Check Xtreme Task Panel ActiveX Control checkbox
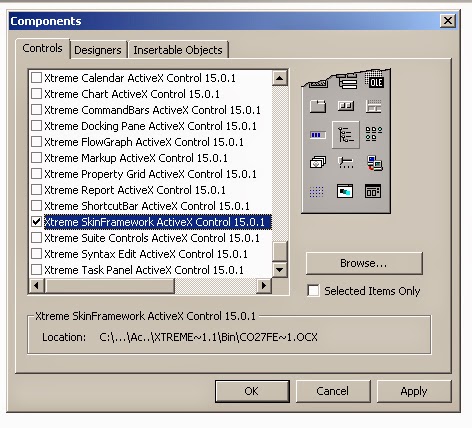 (x=36, y=269)
